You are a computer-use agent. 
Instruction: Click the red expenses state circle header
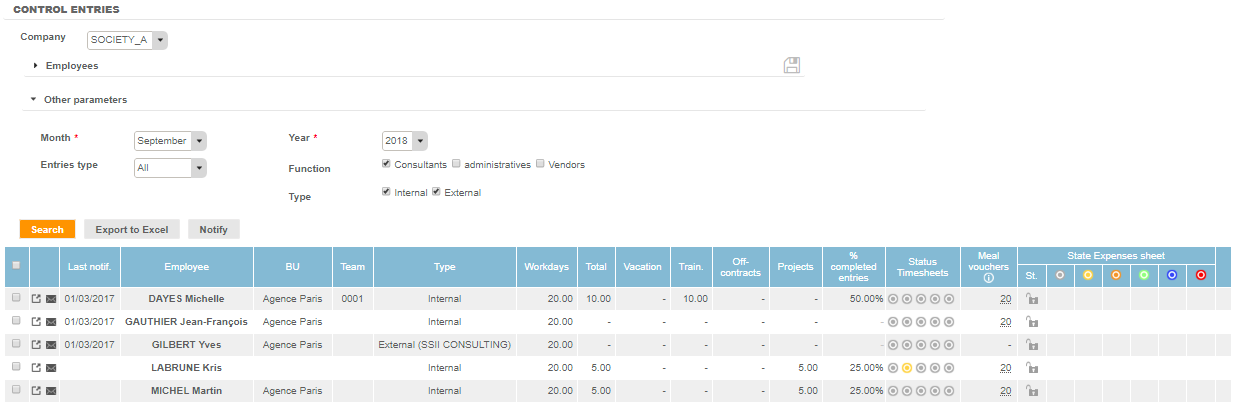[1200, 275]
